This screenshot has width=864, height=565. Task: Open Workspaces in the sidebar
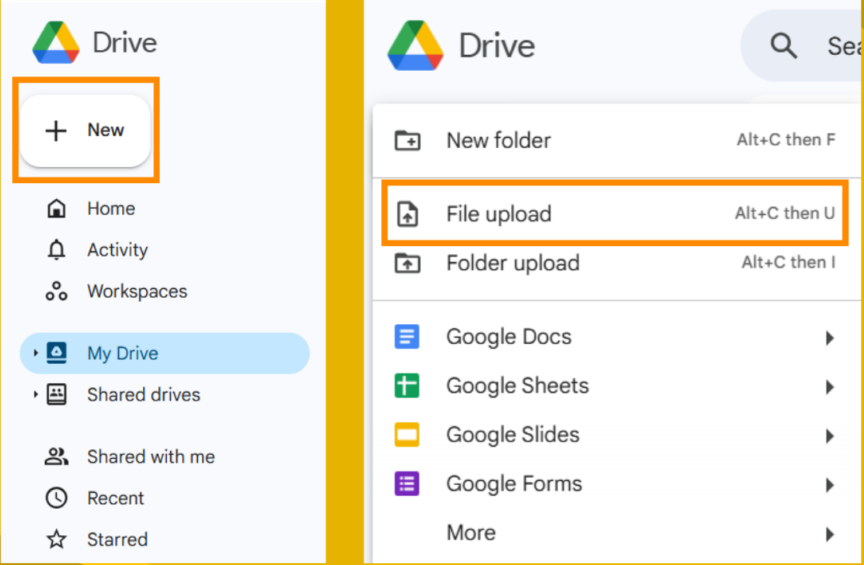tap(137, 291)
